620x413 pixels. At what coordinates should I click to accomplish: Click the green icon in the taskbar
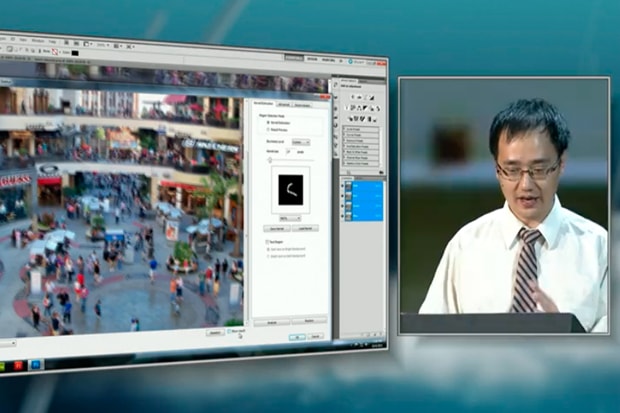pos(2,366)
